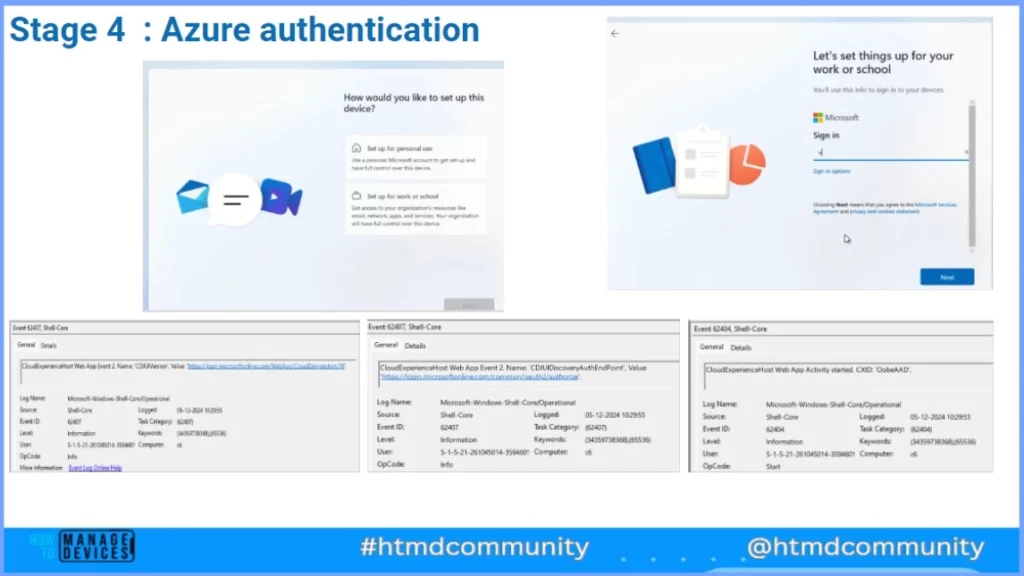Click the Sign in email input field

coord(891,152)
